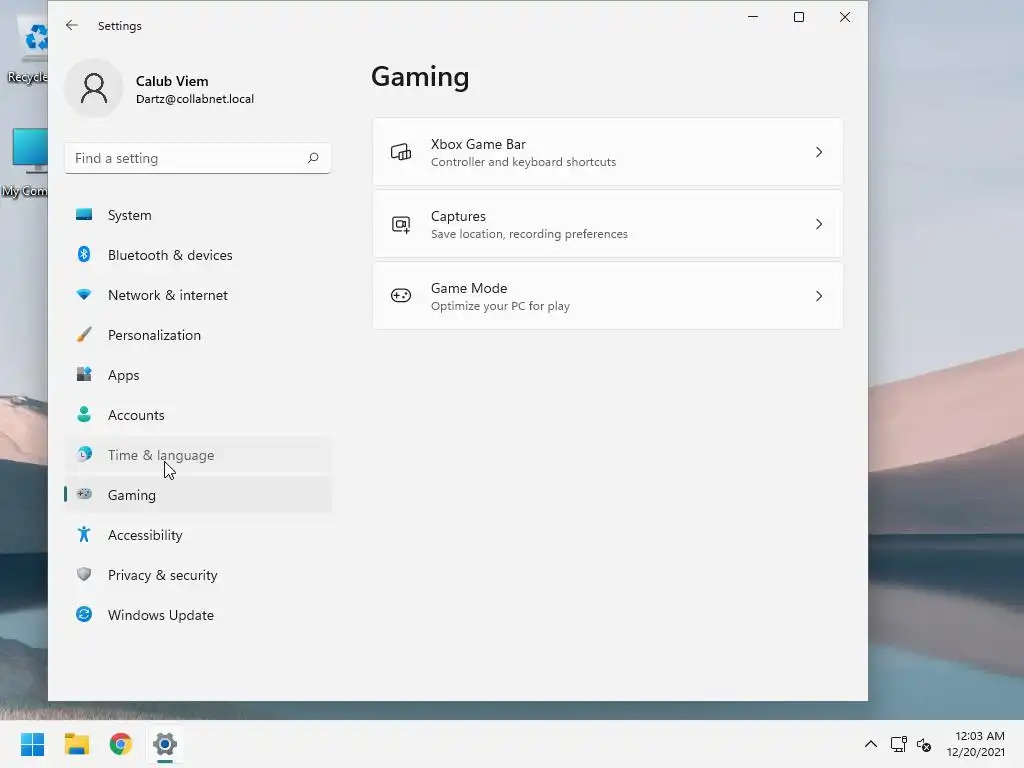1024x768 pixels.
Task: Expand Game Mode chevron arrow
Action: [819, 296]
